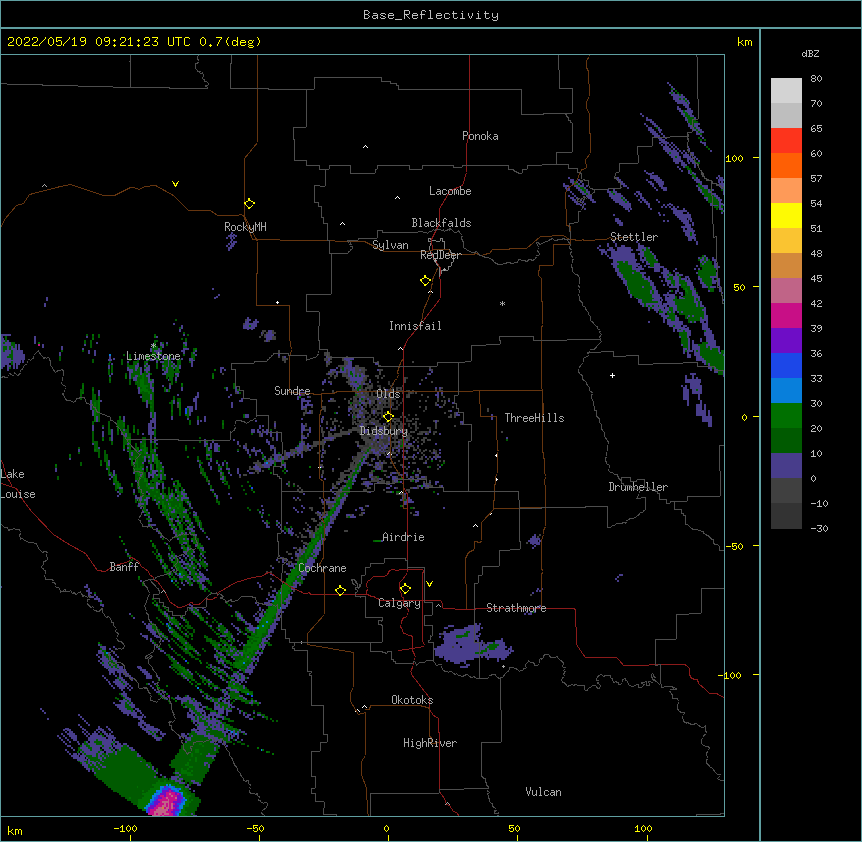Pick the yellow 51-54 dBZ legend swatch
This screenshot has height=842, width=862.
(x=786, y=215)
